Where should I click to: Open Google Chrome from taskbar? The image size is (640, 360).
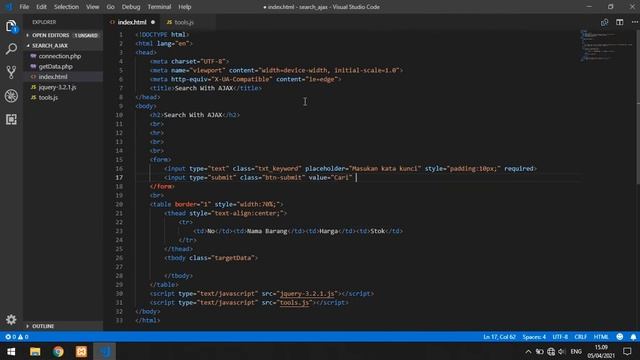point(58,351)
